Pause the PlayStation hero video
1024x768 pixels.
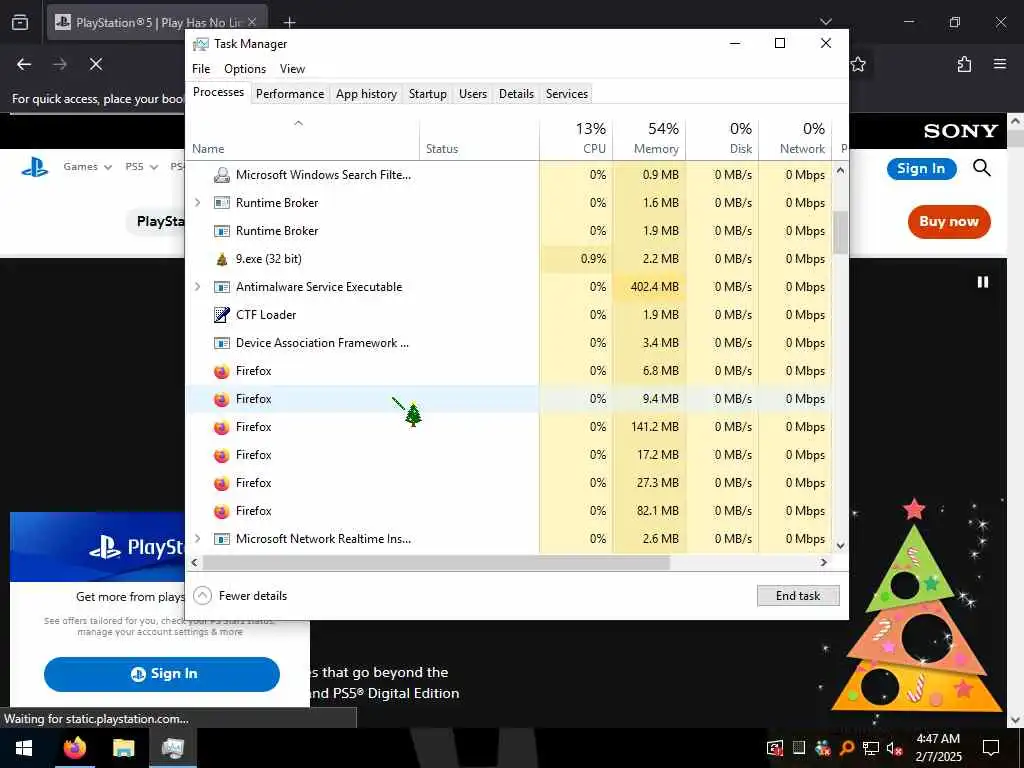(x=982, y=282)
